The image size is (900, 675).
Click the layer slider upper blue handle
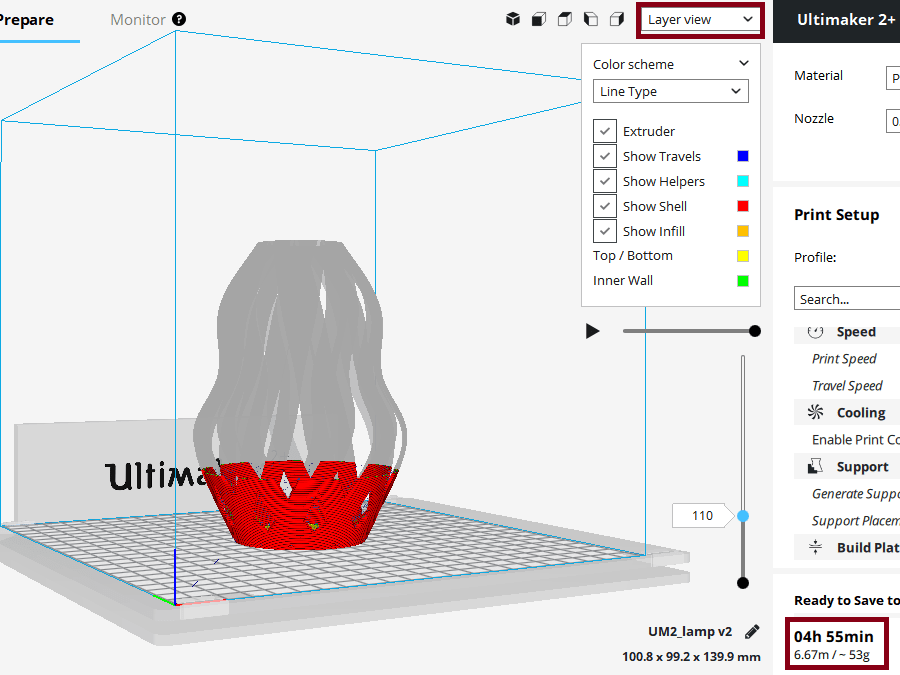[x=743, y=516]
